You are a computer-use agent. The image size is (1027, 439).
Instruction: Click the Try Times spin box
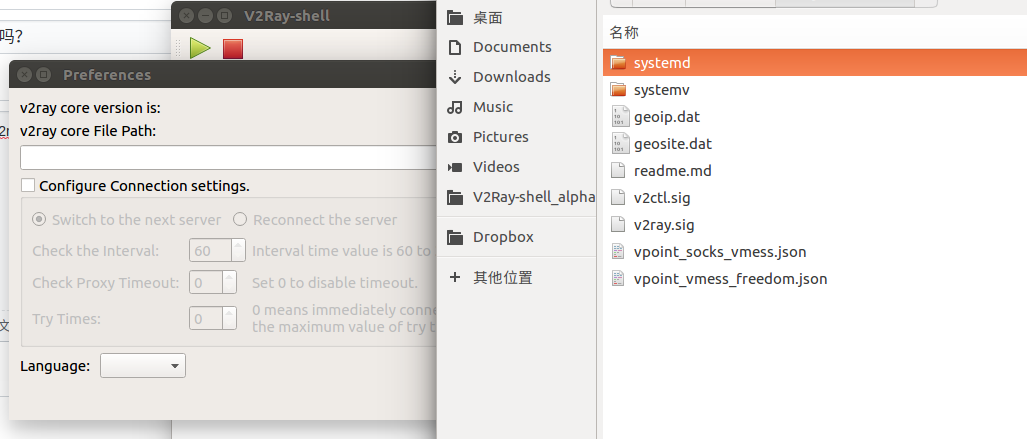tap(213, 319)
